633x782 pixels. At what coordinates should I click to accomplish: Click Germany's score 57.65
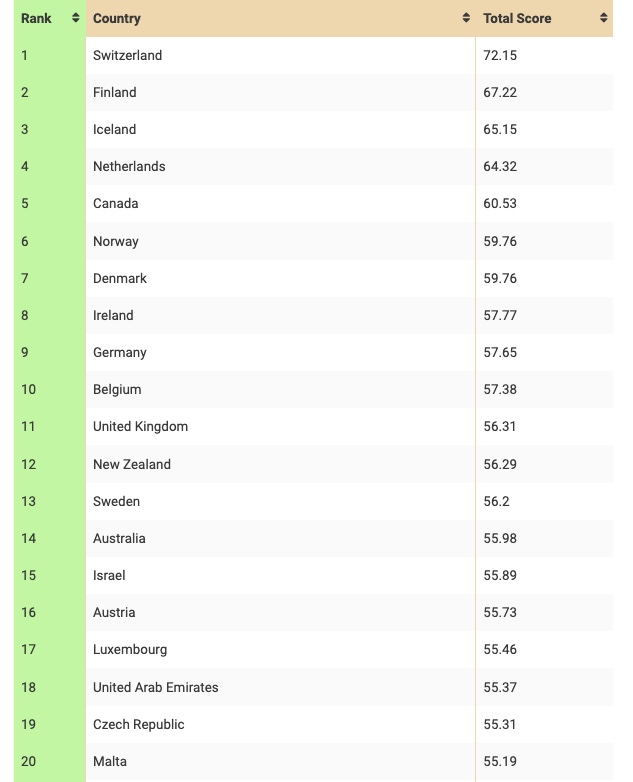pos(500,353)
